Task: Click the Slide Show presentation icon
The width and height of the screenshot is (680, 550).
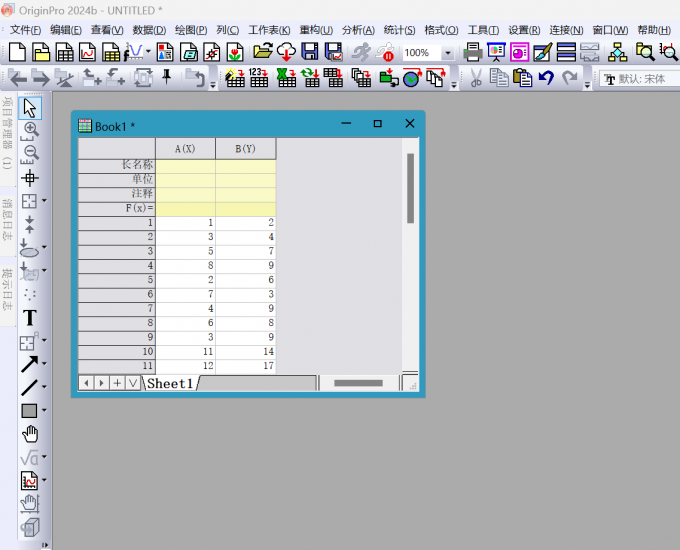Action: coord(496,52)
